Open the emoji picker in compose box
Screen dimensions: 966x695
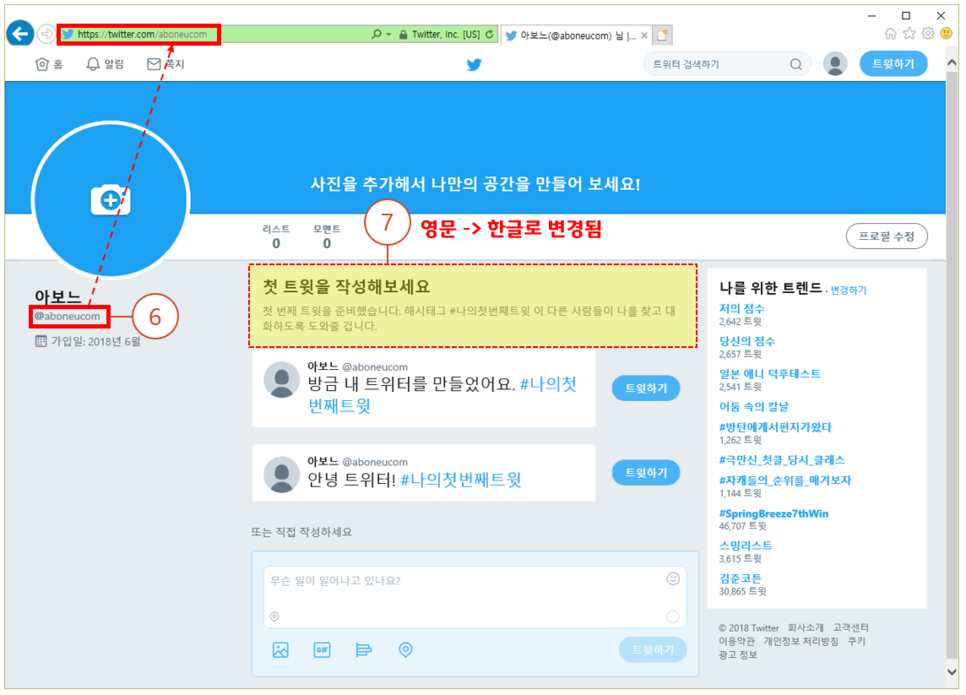click(673, 579)
